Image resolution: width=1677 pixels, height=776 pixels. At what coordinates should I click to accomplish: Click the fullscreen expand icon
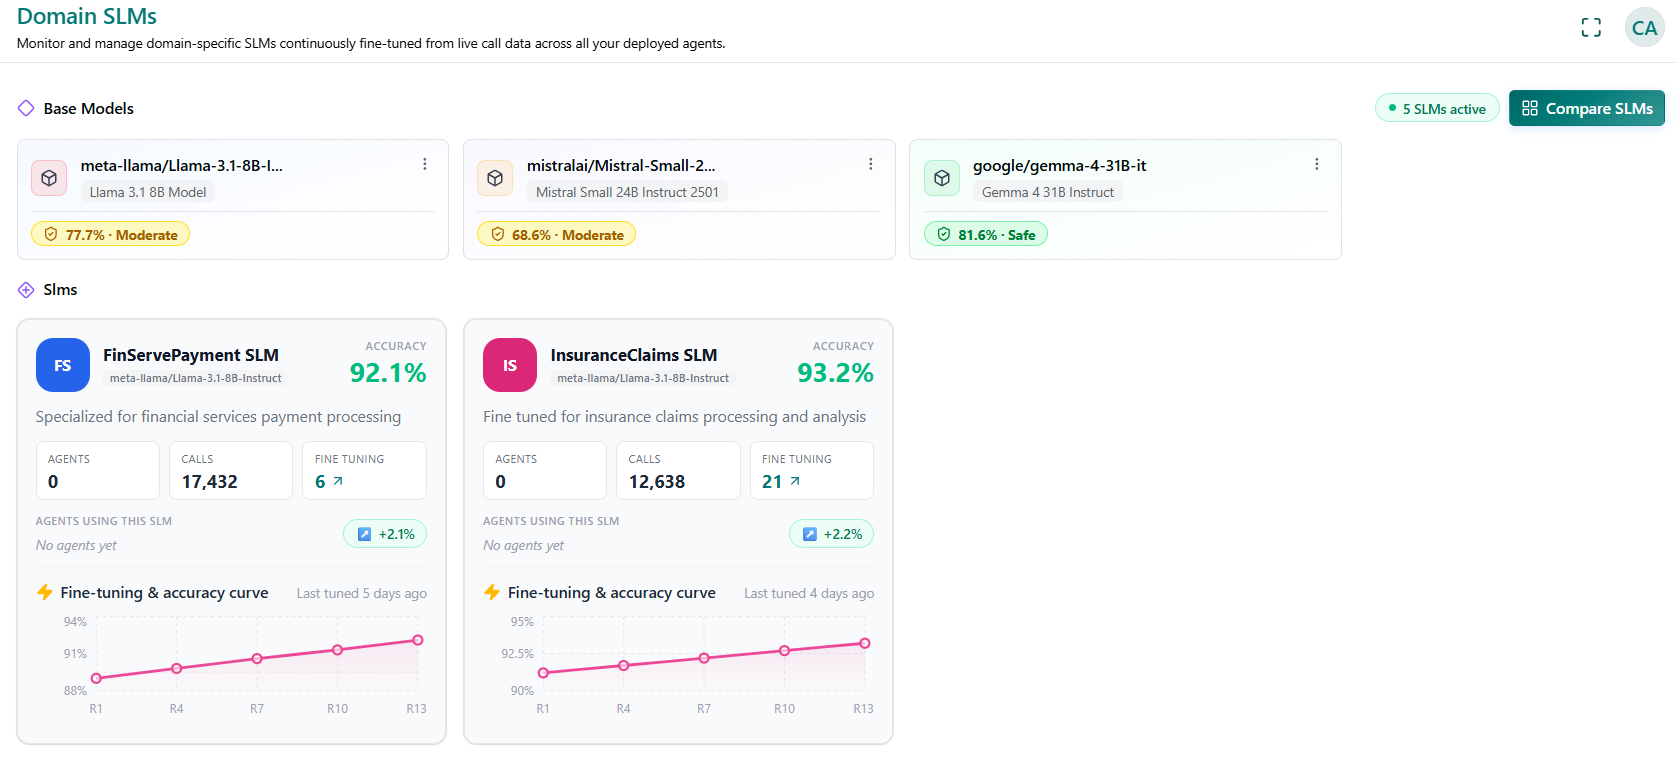point(1591,28)
